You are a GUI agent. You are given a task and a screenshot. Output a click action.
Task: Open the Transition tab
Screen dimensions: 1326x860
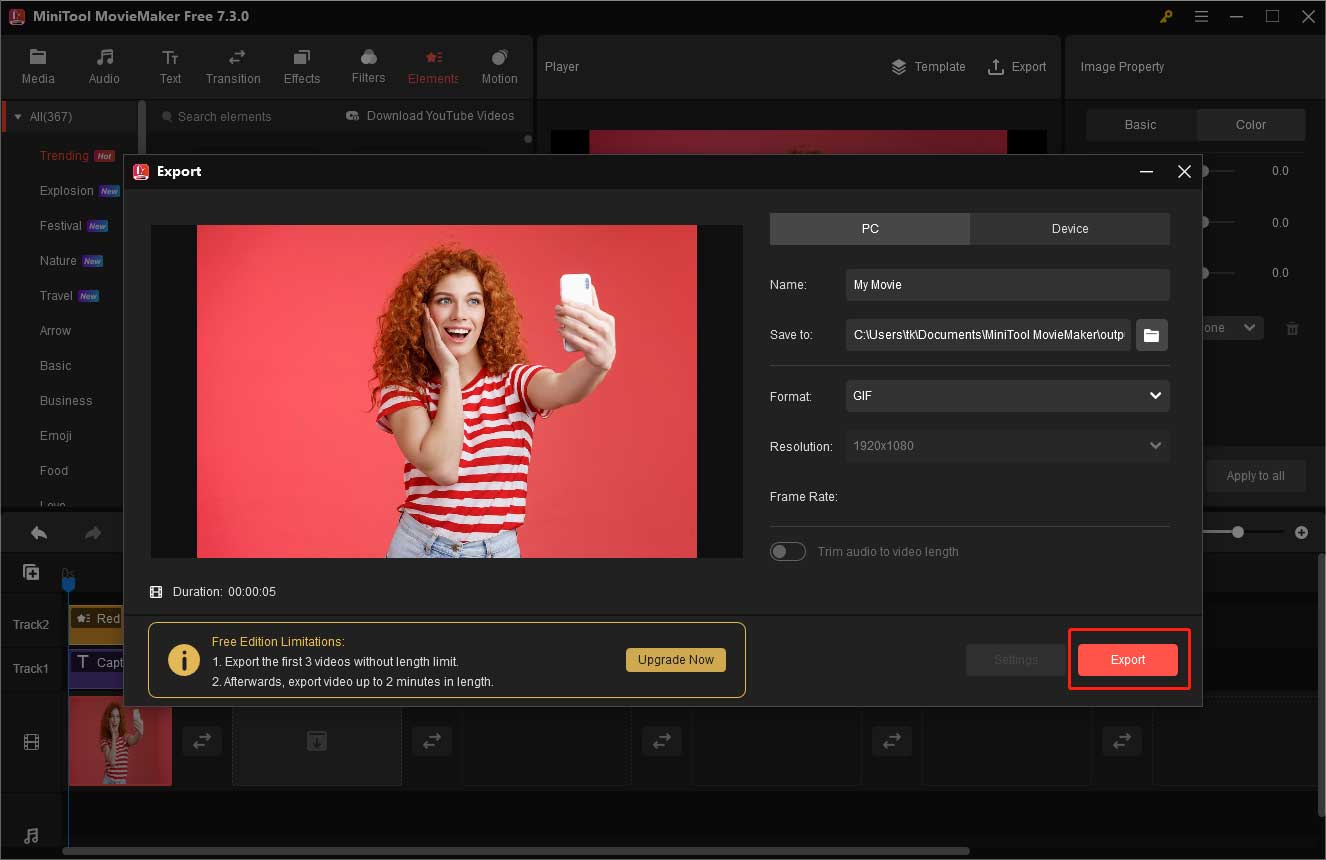coord(233,66)
